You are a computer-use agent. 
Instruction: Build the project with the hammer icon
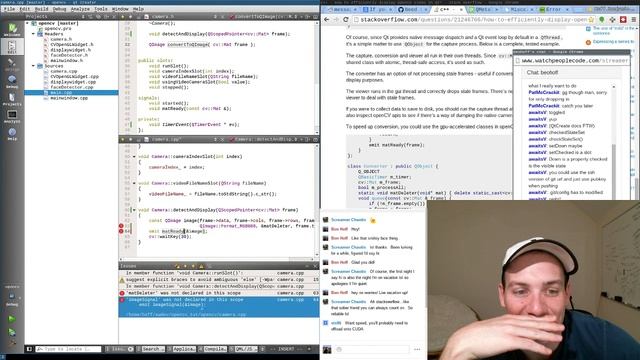click(12, 343)
